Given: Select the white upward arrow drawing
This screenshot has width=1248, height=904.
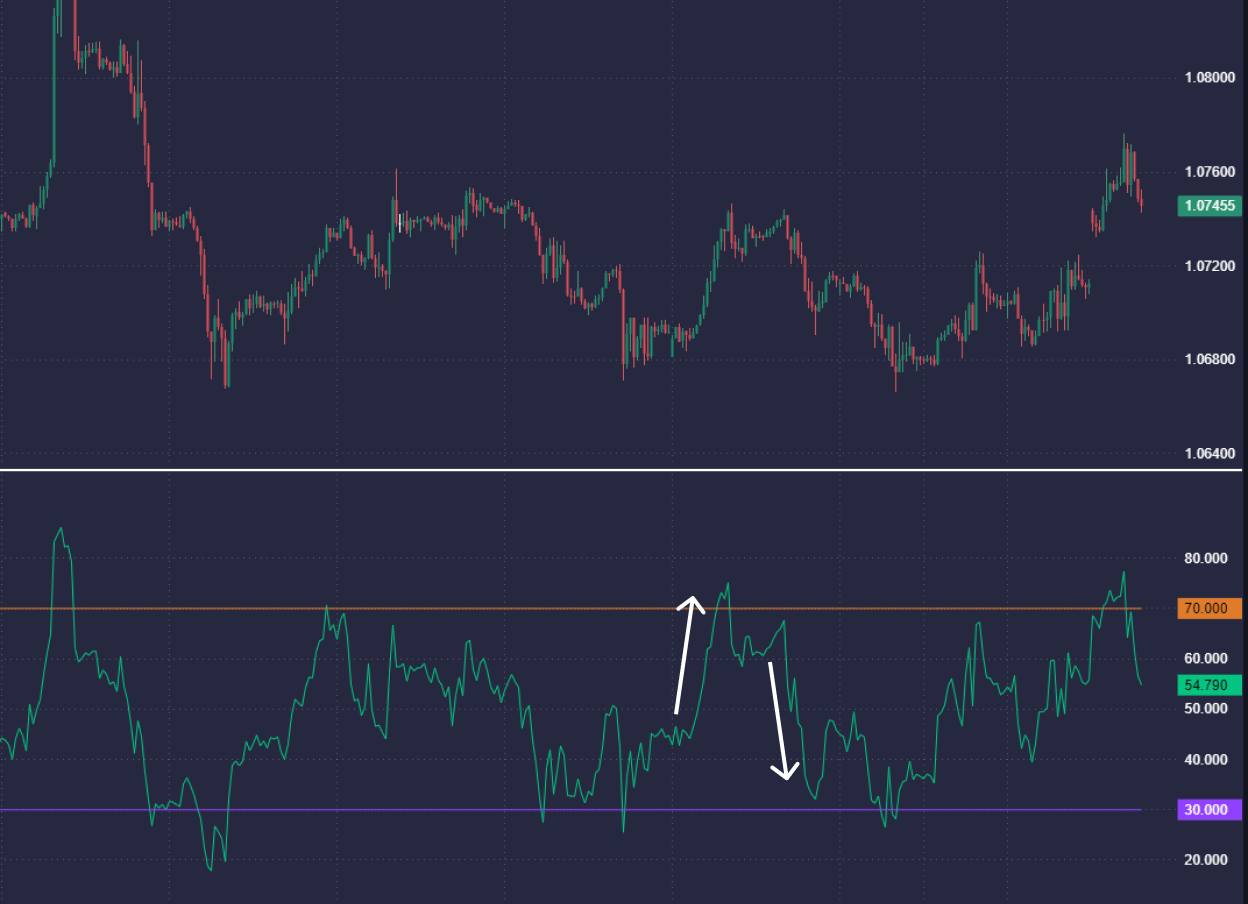Looking at the screenshot, I should click(x=684, y=655).
